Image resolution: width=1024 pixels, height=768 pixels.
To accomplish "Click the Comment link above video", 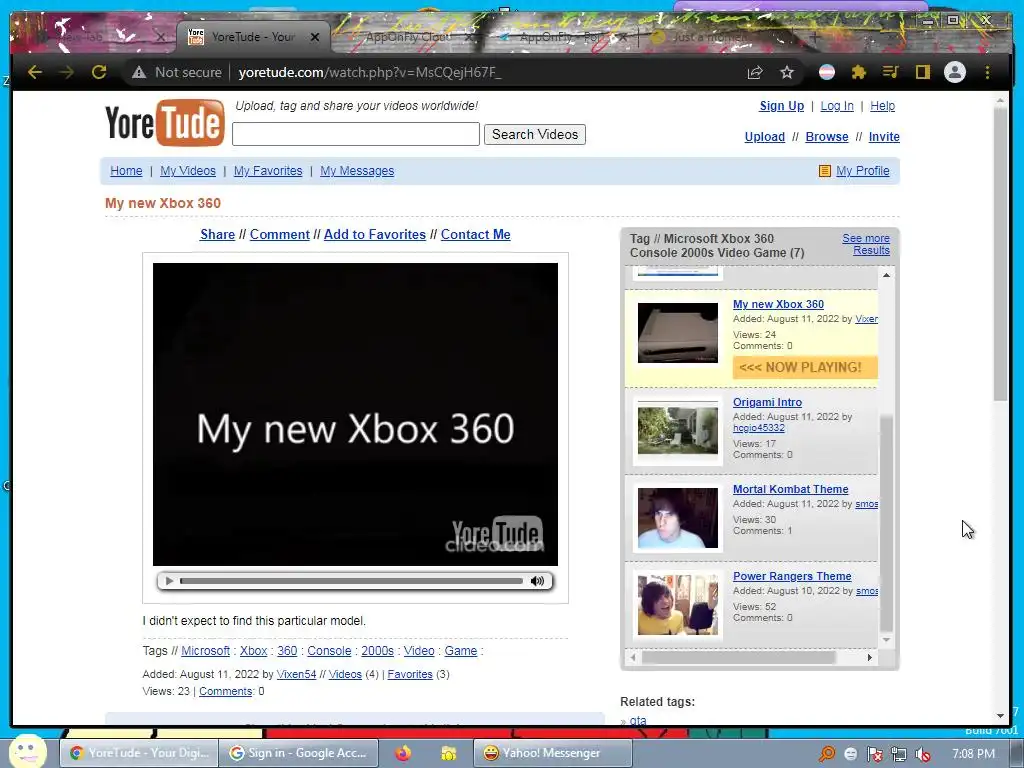I will pyautogui.click(x=280, y=234).
